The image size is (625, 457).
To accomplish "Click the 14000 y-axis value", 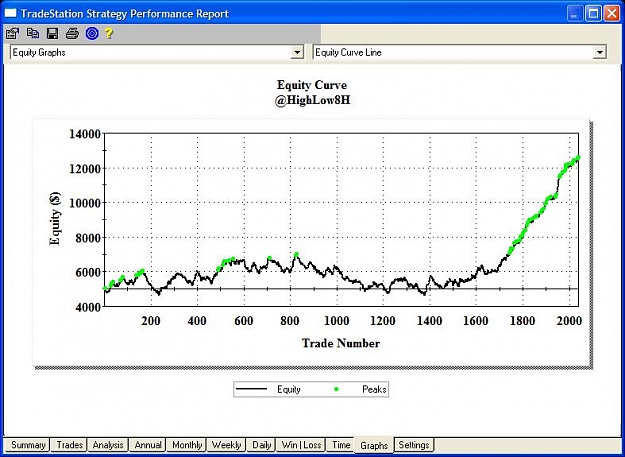I will coord(85,134).
